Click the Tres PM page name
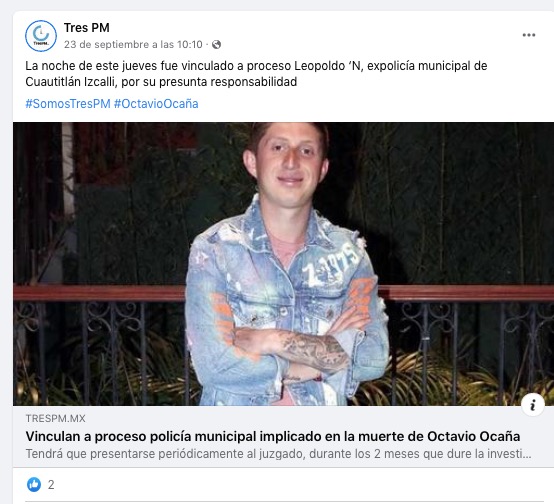Screen dimensions: 554x504 click(x=87, y=28)
